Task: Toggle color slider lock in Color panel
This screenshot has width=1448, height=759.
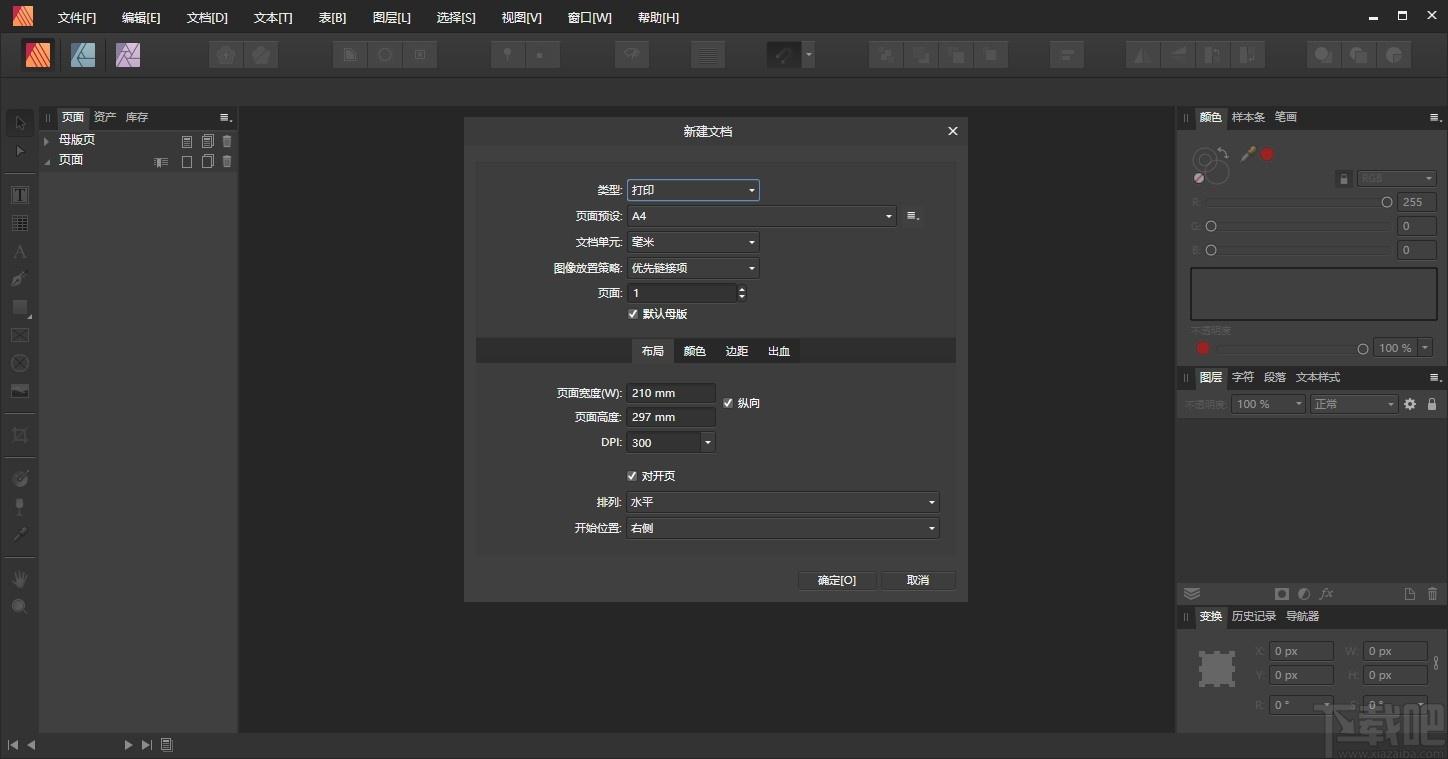Action: click(x=1344, y=179)
